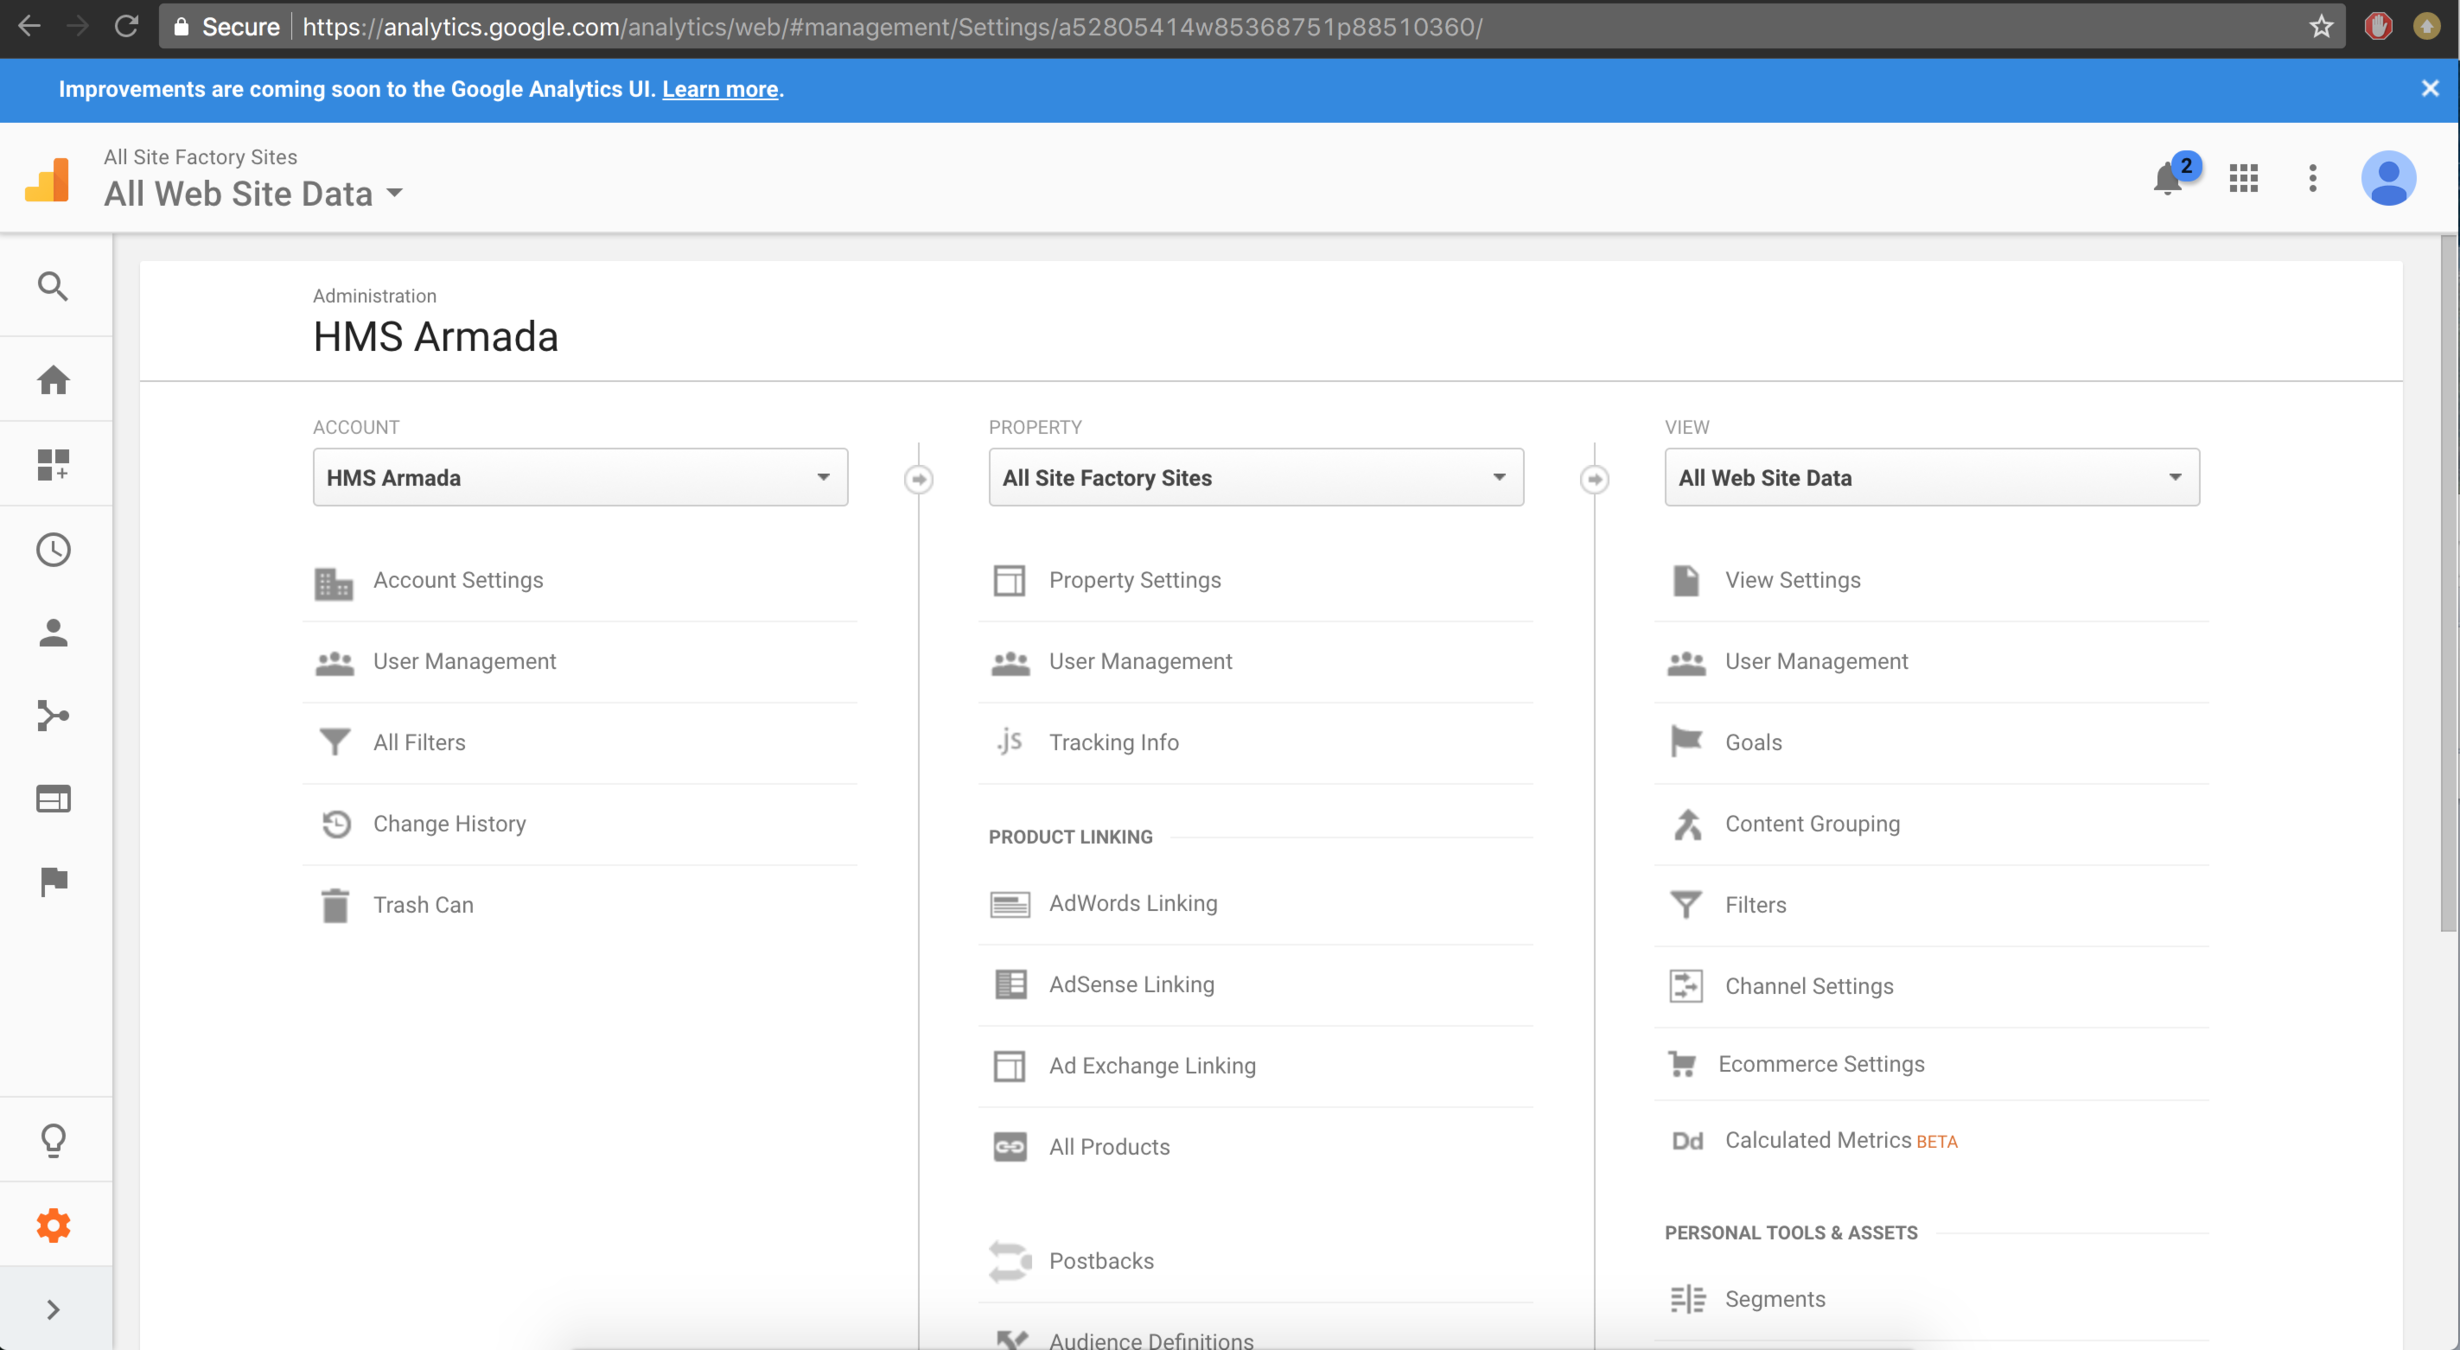Viewport: 2460px width, 1350px height.
Task: Open Acquisition reports branching icon
Action: point(53,716)
